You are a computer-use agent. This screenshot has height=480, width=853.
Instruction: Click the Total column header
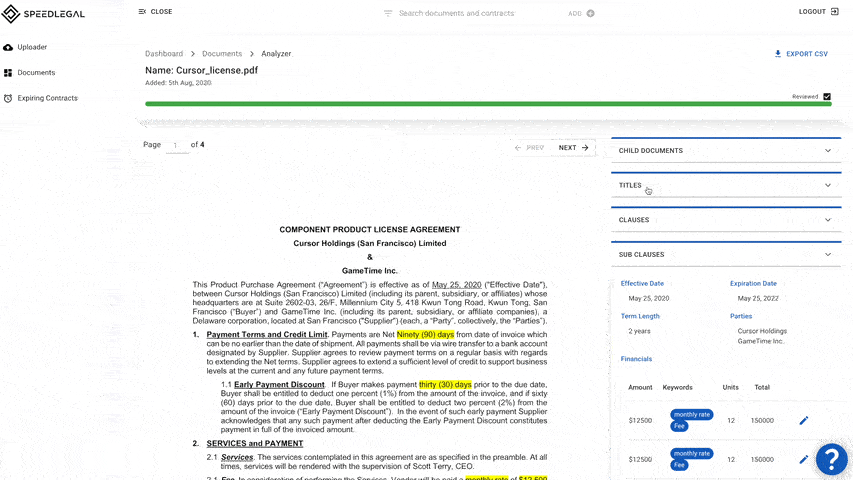(762, 387)
